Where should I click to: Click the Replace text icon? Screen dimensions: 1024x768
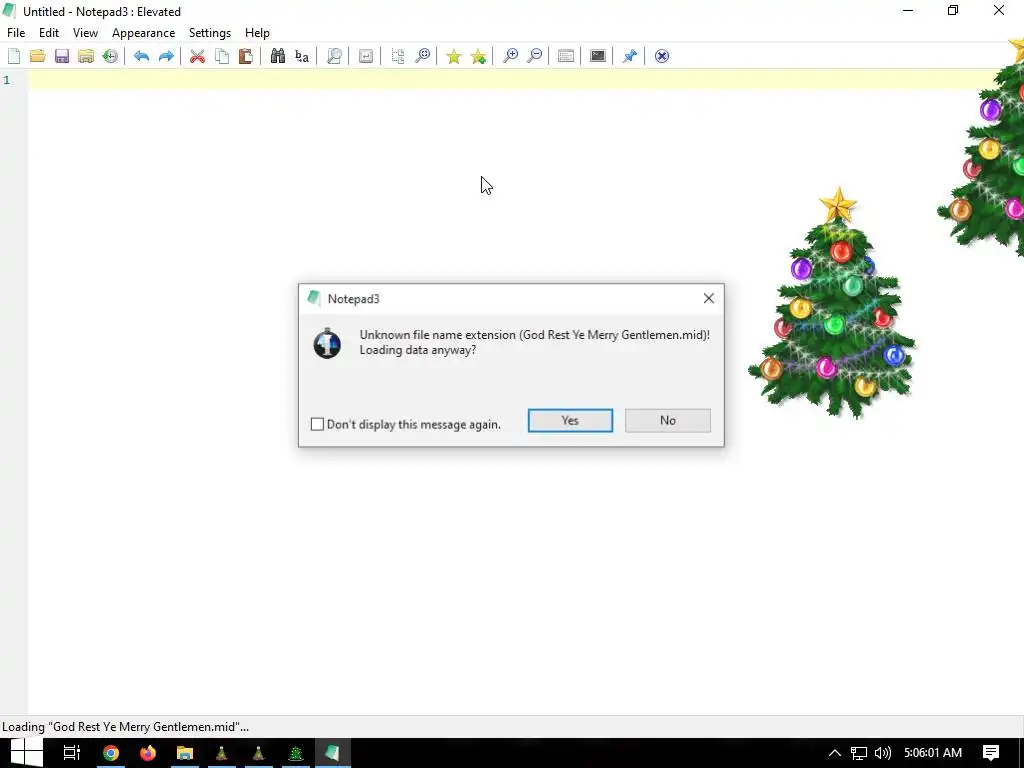click(302, 56)
